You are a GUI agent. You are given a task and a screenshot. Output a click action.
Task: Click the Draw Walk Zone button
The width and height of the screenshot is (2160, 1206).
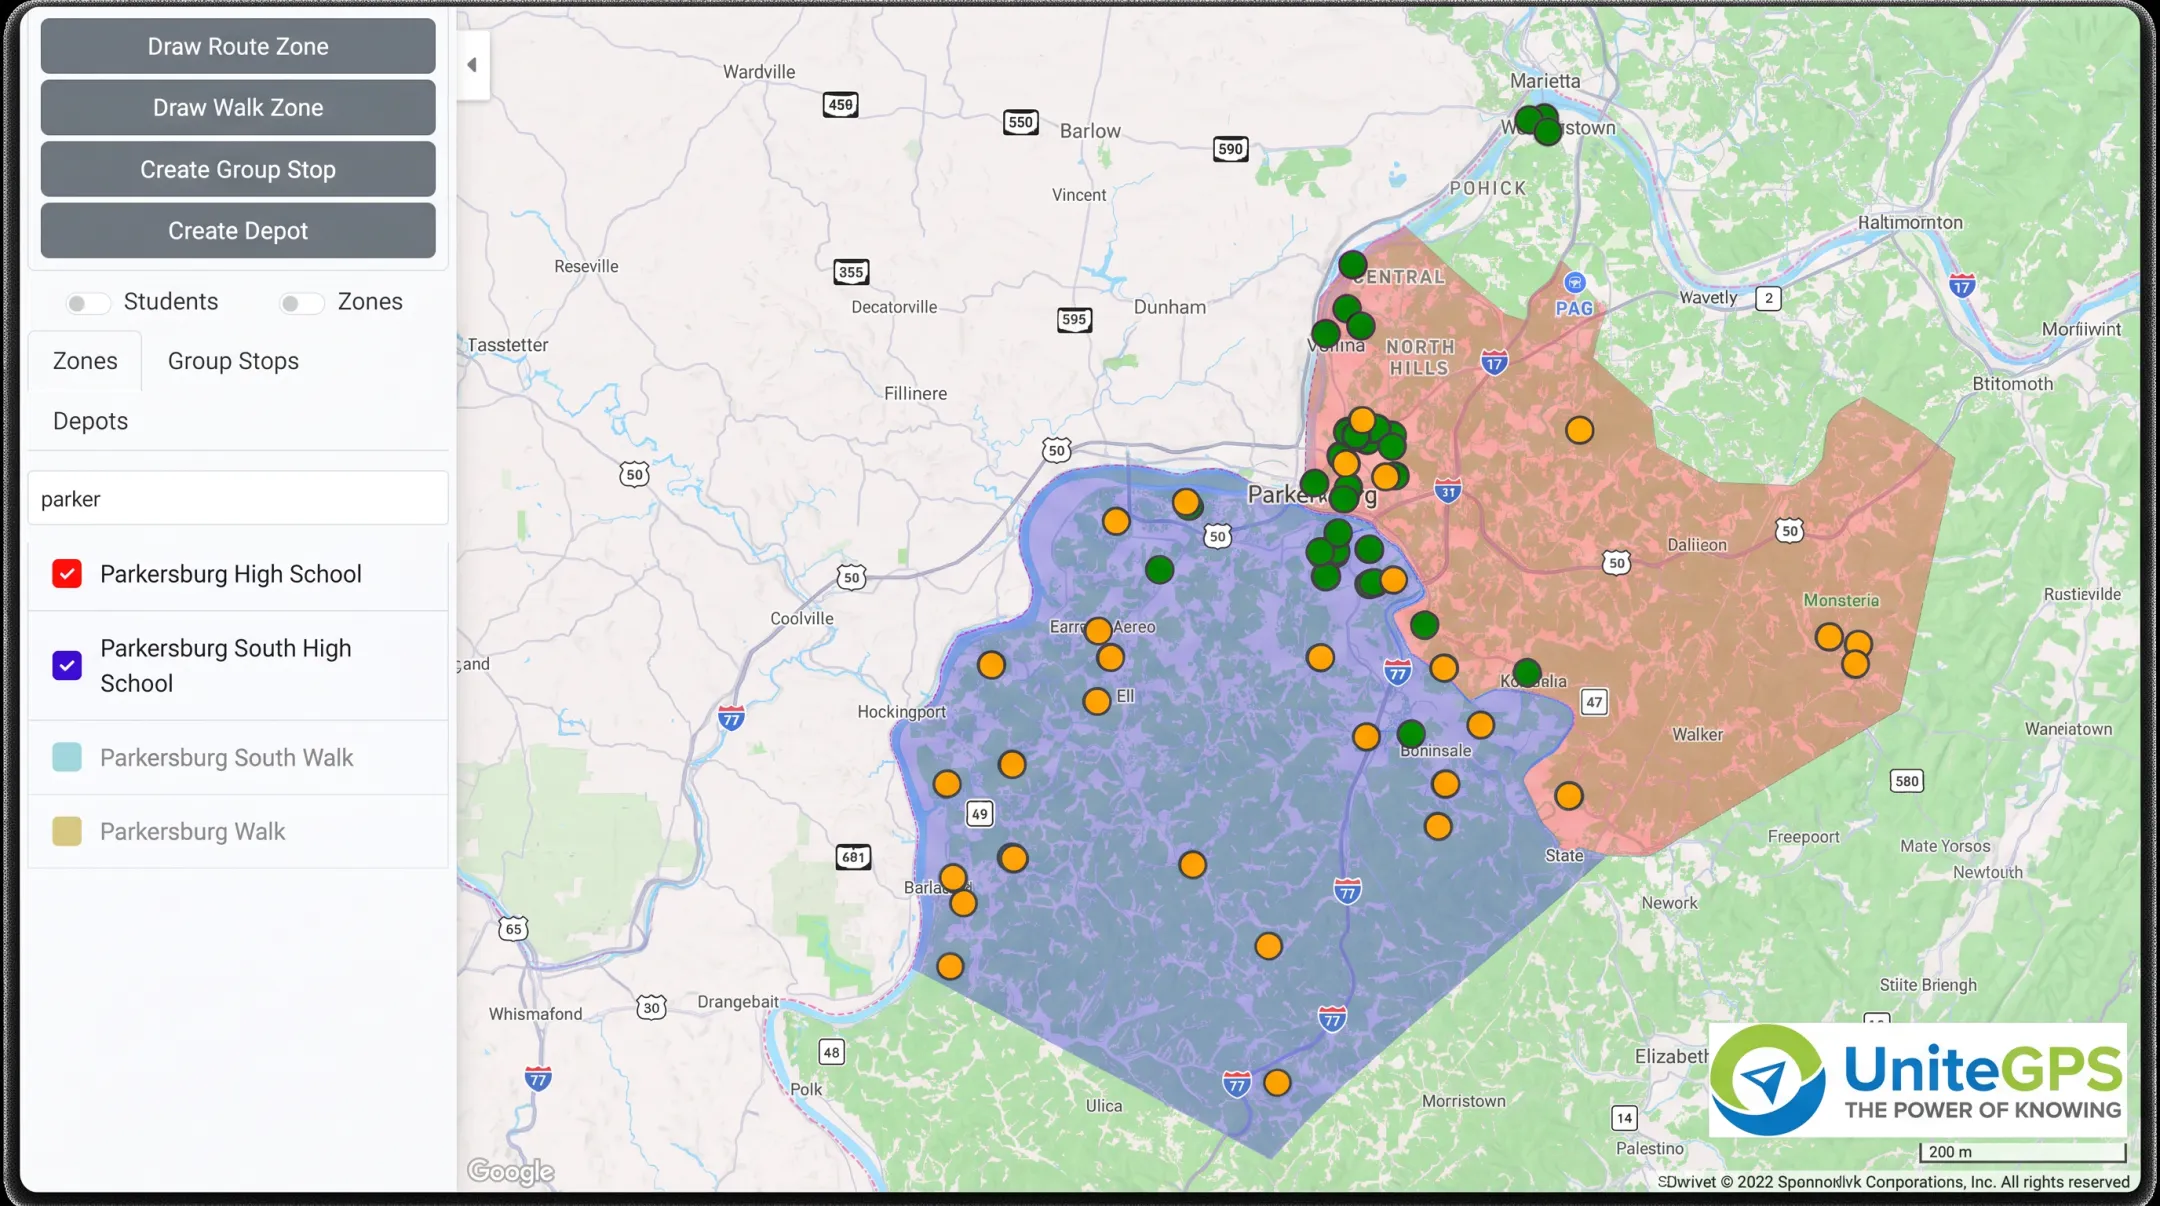pyautogui.click(x=238, y=107)
